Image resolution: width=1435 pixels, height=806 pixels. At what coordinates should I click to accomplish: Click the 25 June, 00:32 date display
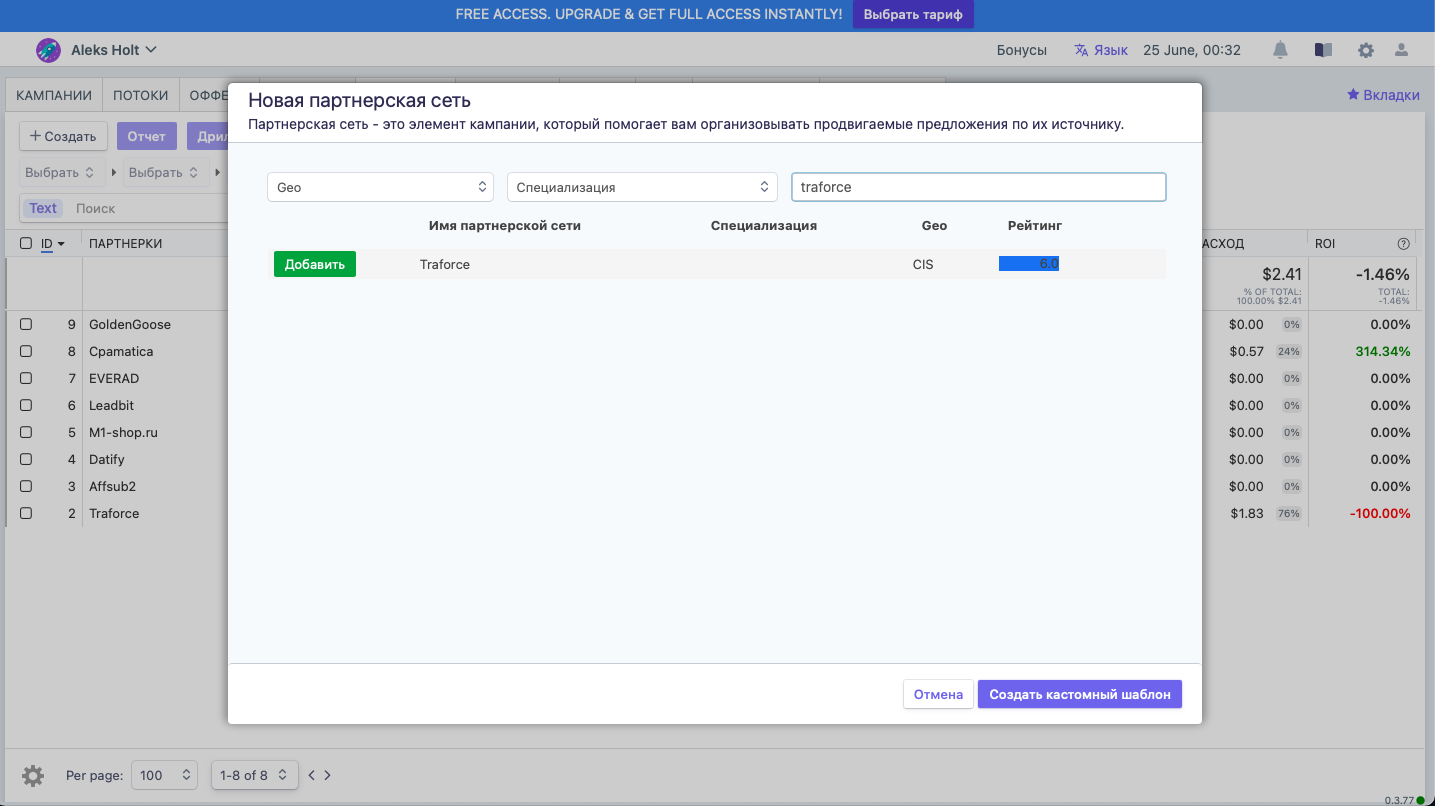point(1192,50)
